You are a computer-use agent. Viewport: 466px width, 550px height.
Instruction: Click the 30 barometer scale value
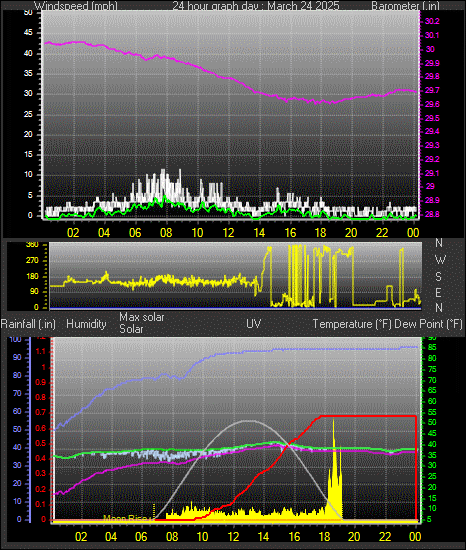point(430,49)
